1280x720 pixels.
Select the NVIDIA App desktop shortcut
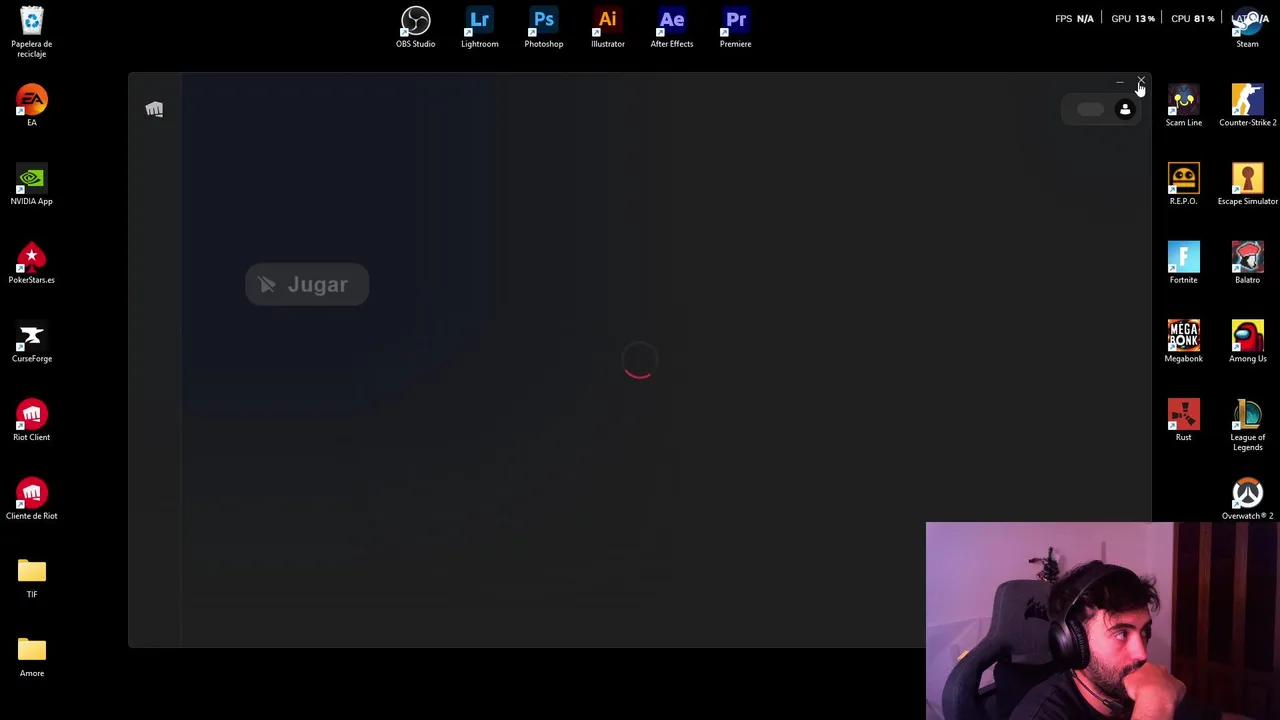(x=32, y=184)
